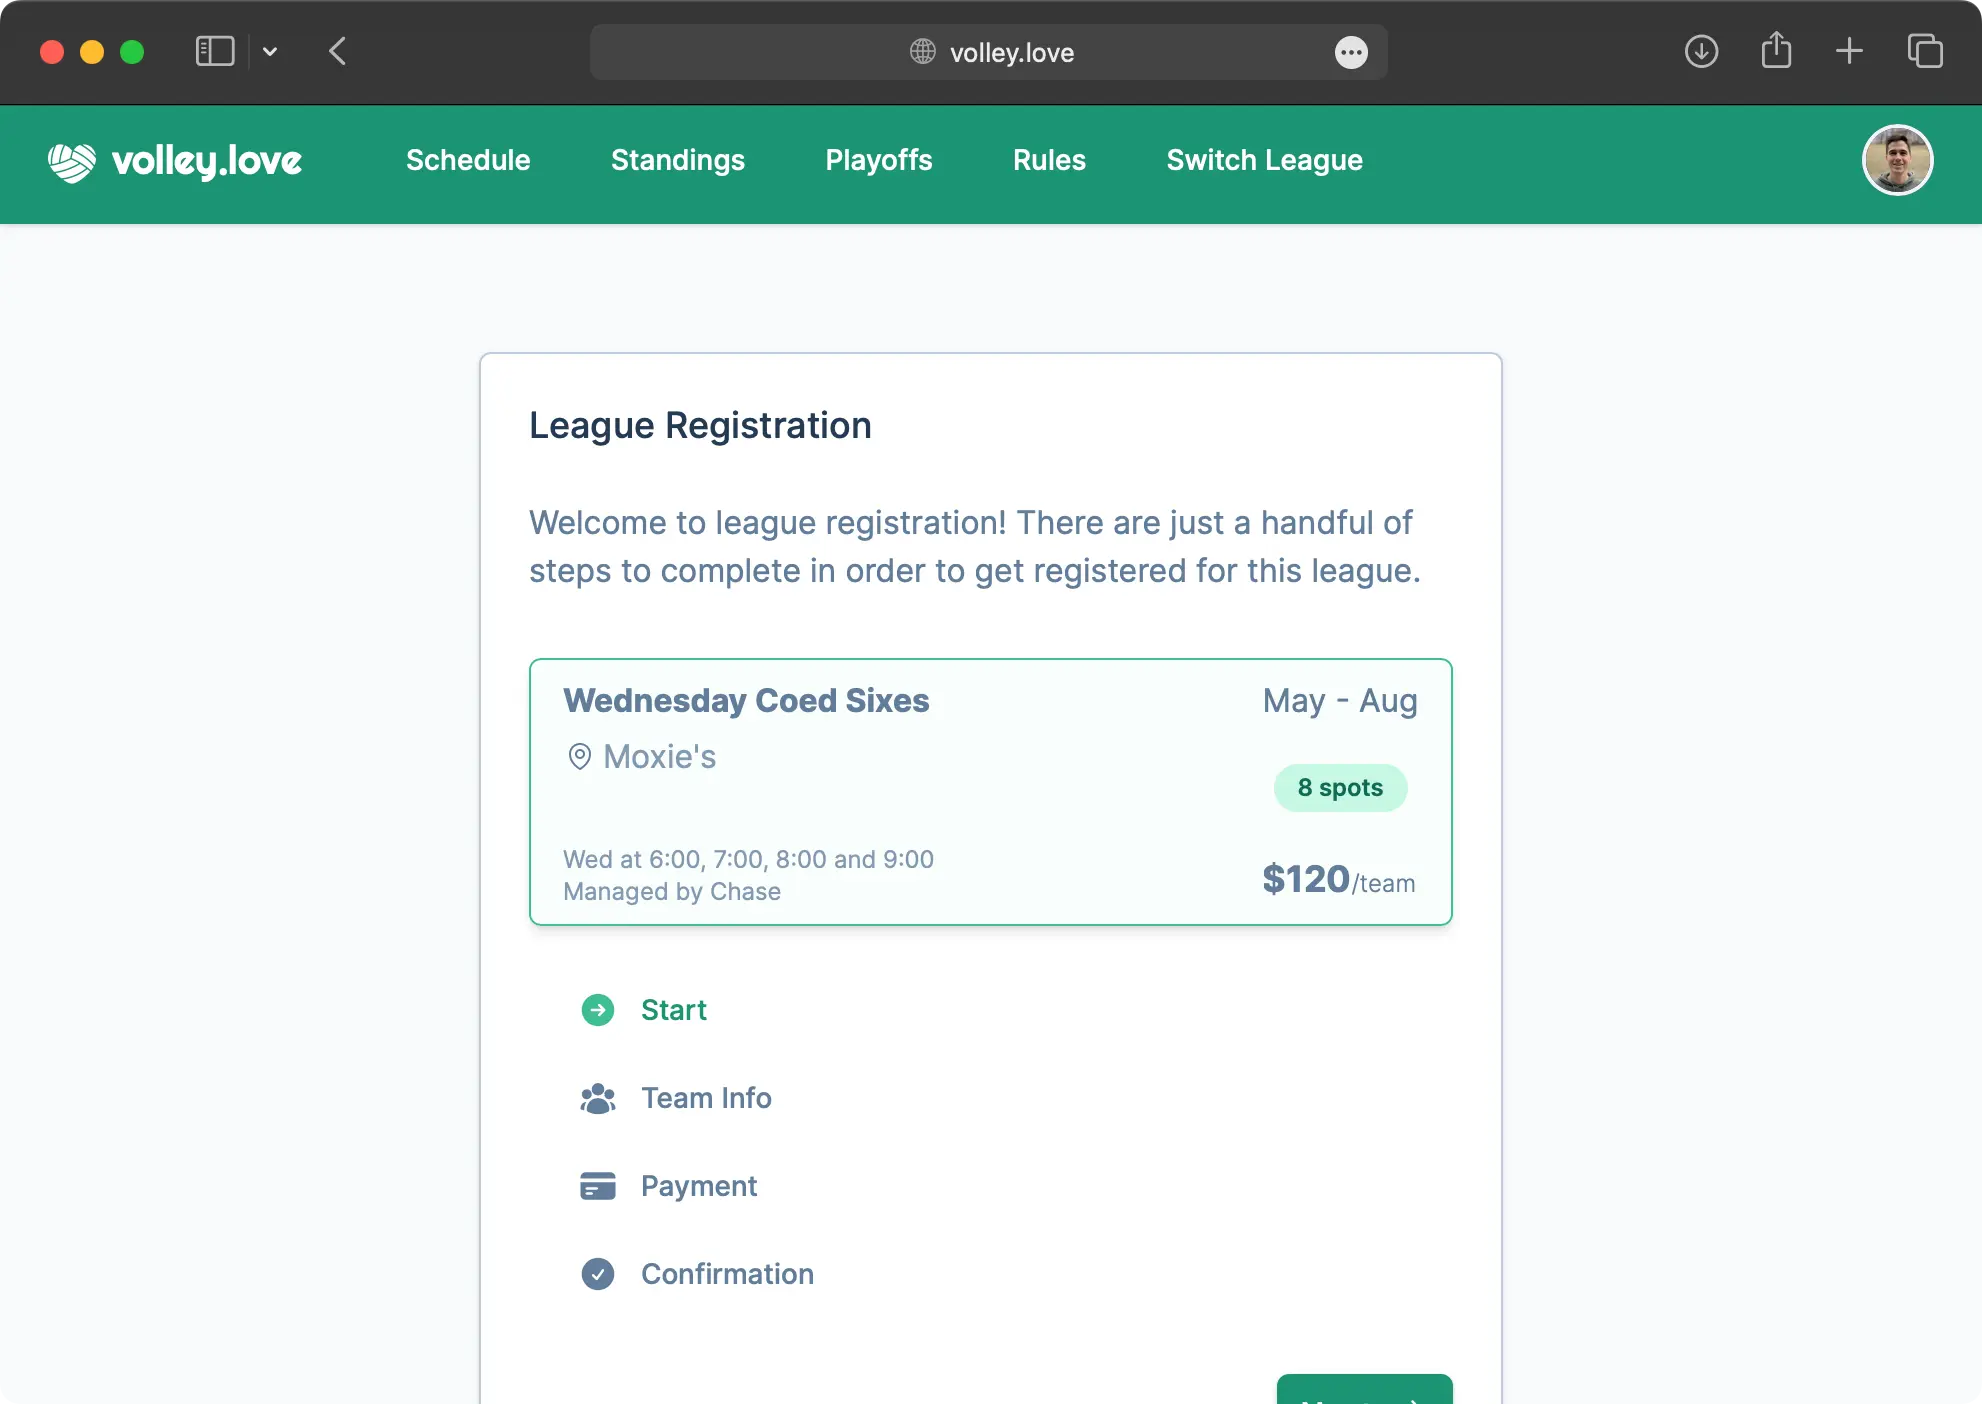Click the Confirmation checkmark icon
The height and width of the screenshot is (1404, 1982).
[598, 1274]
